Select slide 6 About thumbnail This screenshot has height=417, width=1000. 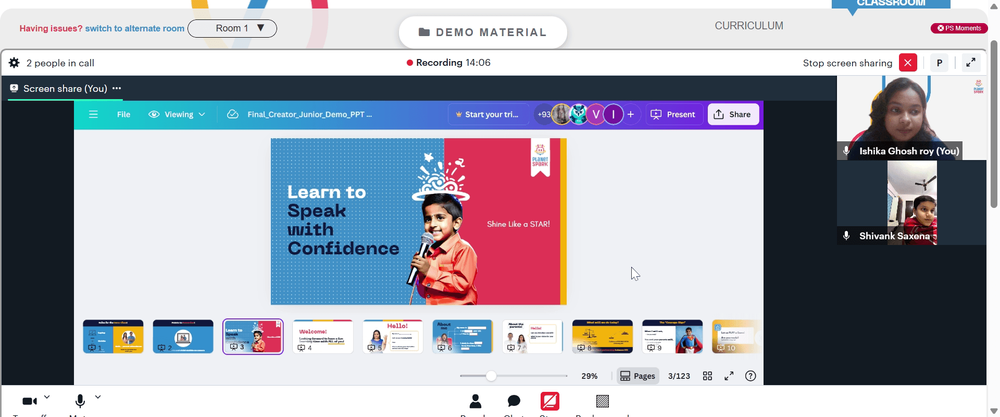point(462,337)
